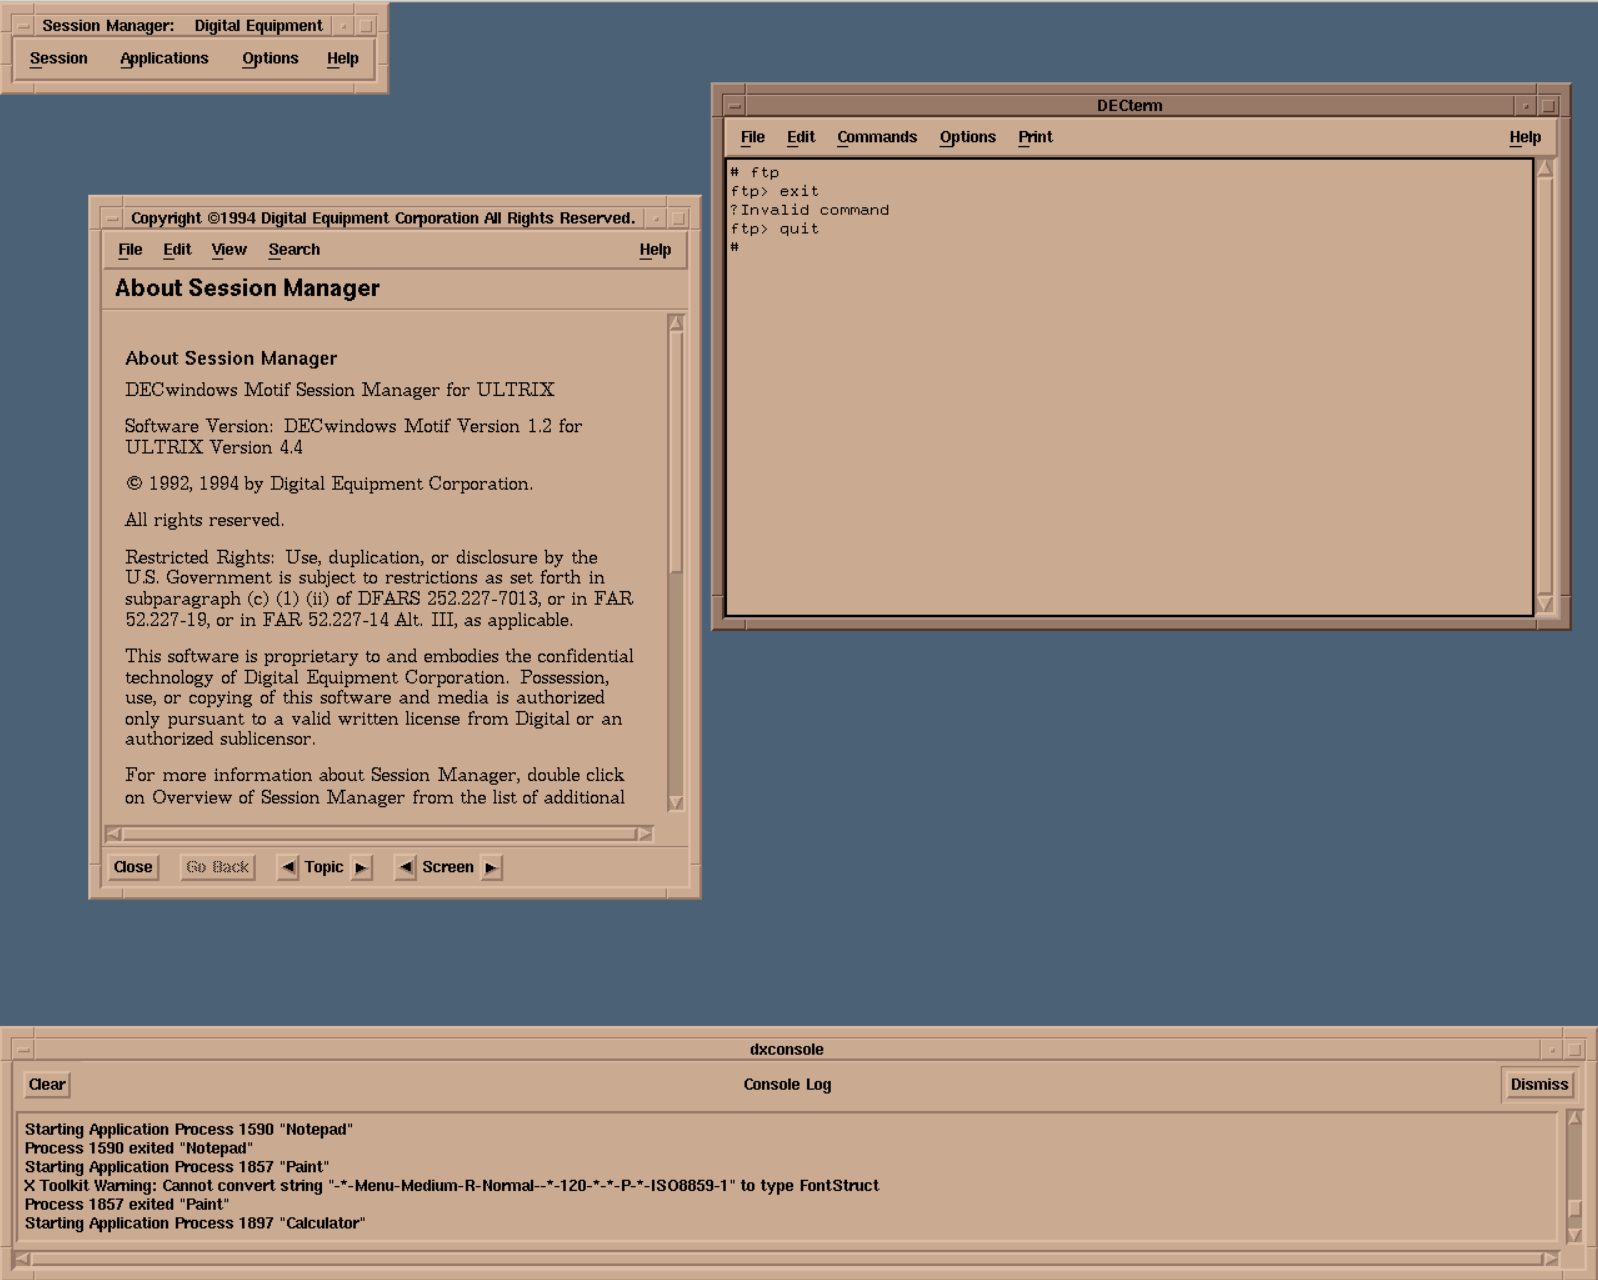This screenshot has width=1598, height=1280.
Task: Open the Applications menu
Action: 164,58
